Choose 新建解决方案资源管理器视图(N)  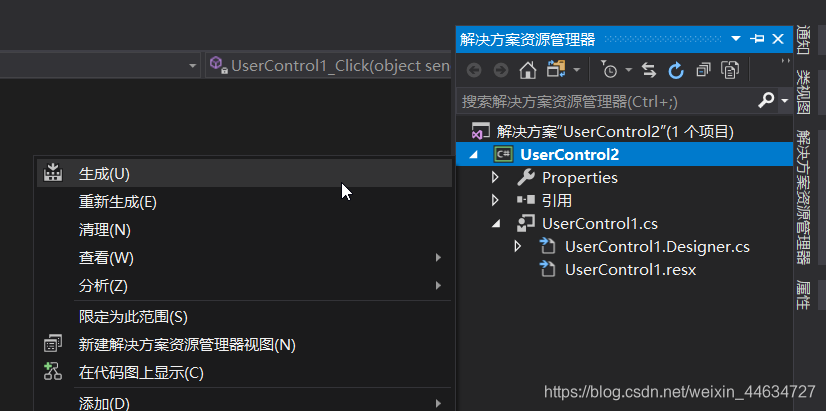tap(244, 345)
